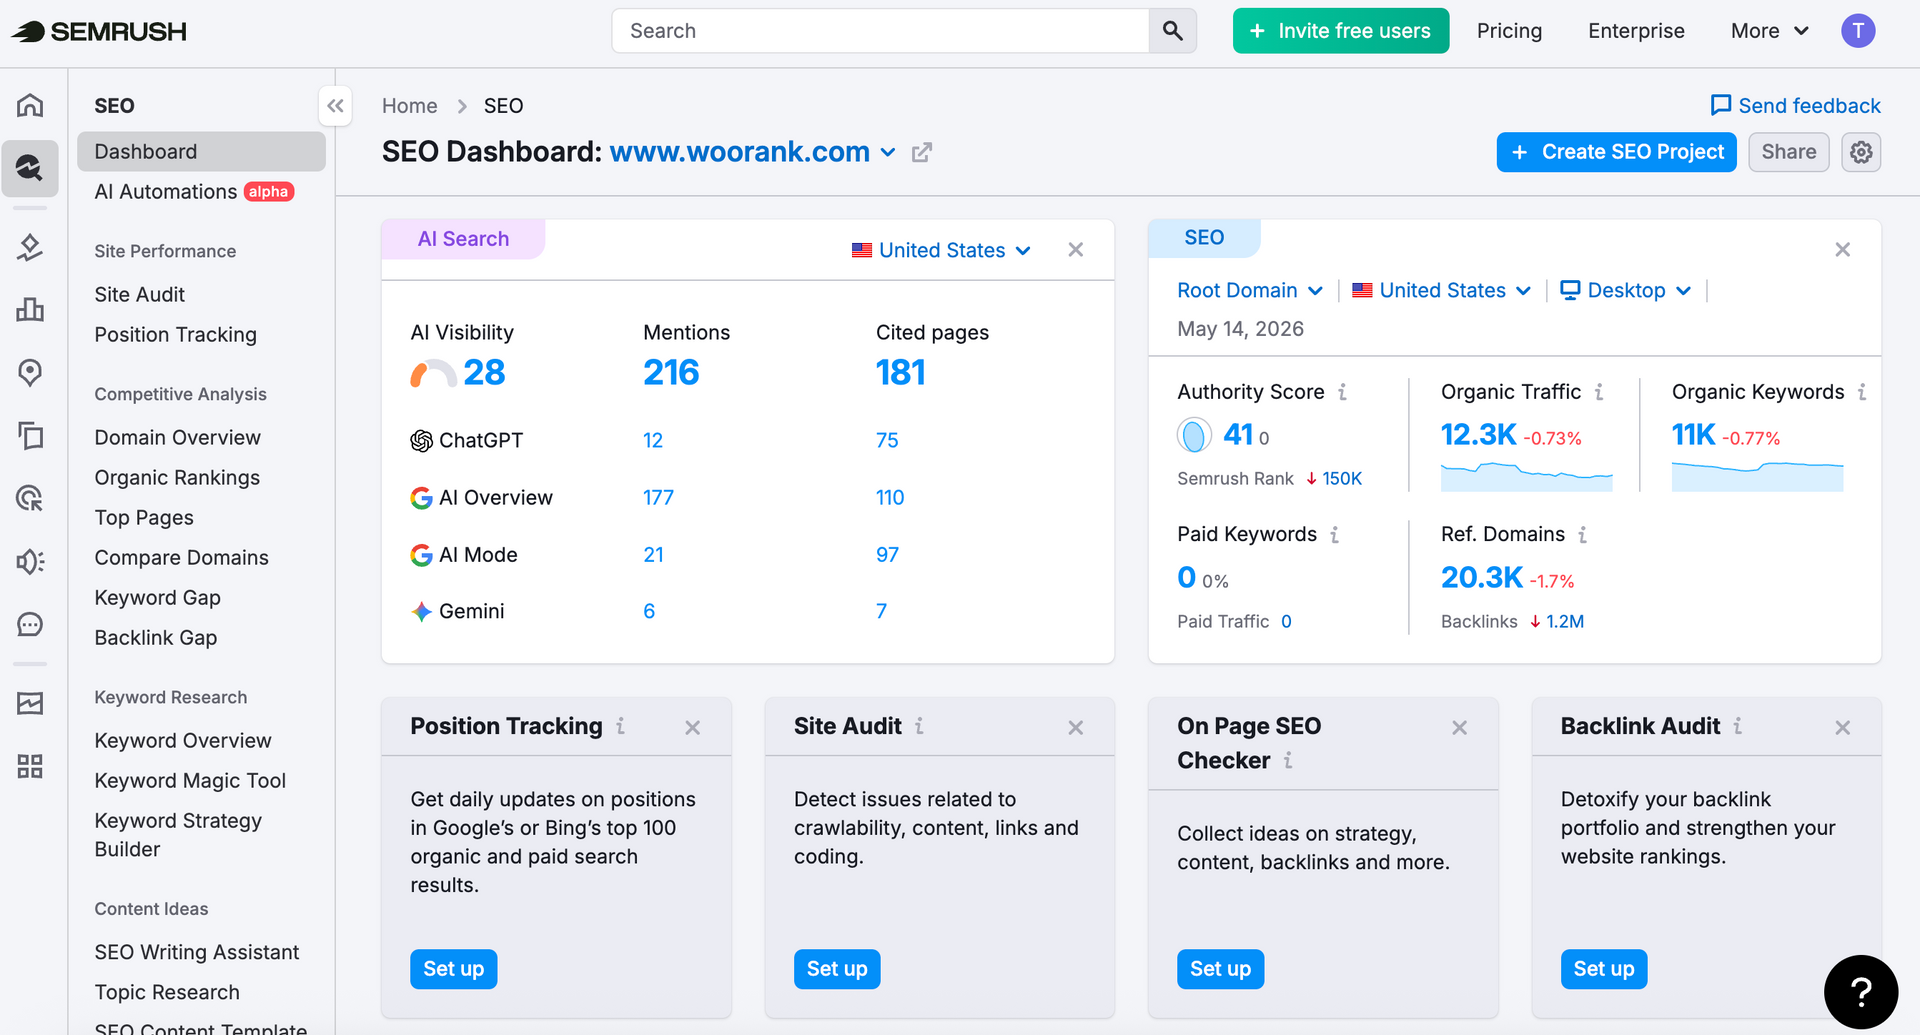
Task: Open the bar chart rail icon
Action: pyautogui.click(x=30, y=309)
